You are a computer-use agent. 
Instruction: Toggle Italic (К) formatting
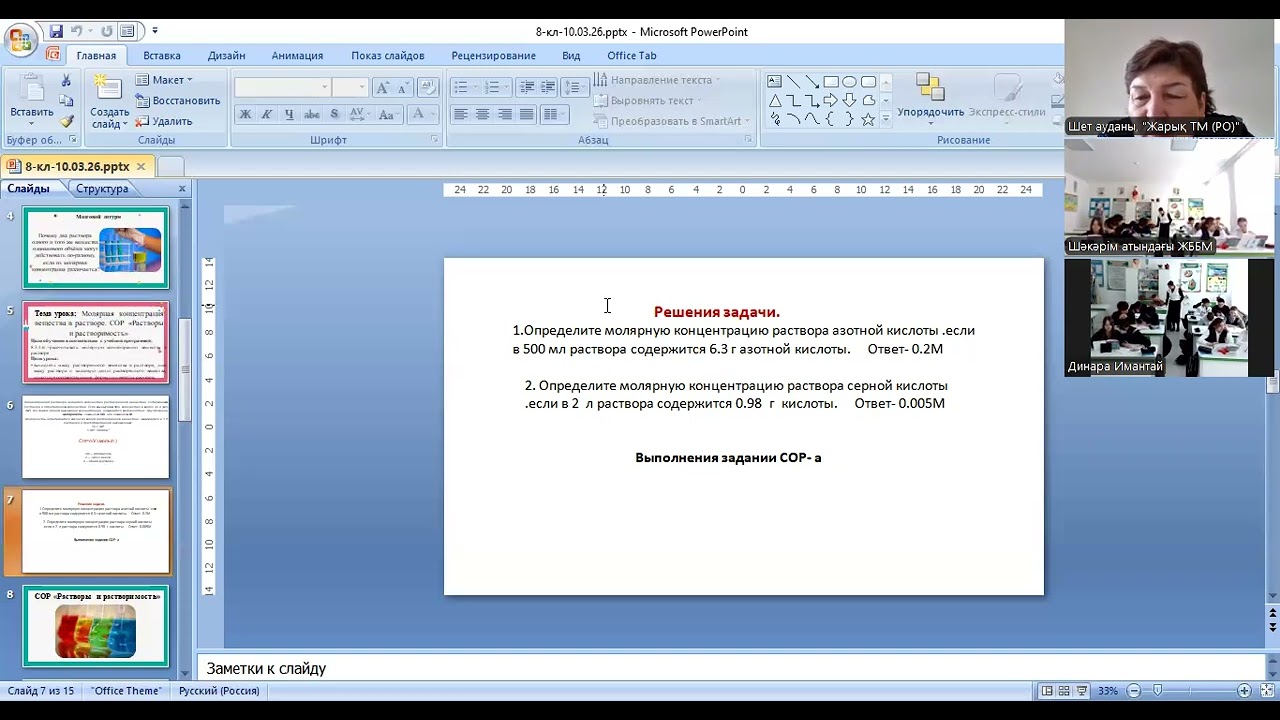pos(267,115)
